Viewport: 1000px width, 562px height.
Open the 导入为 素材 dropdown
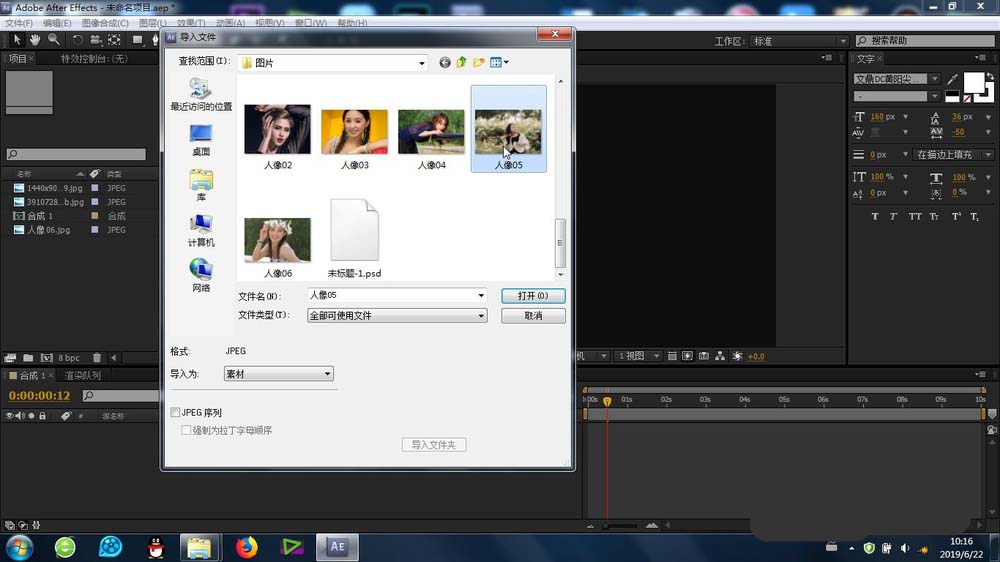pyautogui.click(x=279, y=374)
